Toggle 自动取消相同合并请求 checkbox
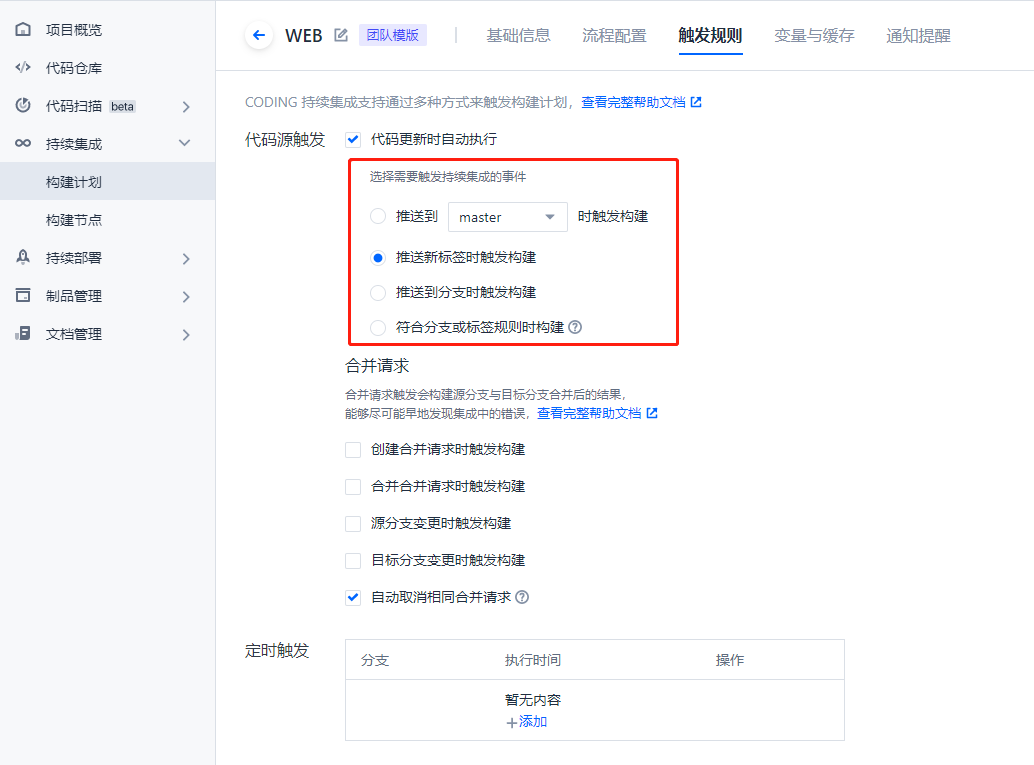 coord(353,598)
